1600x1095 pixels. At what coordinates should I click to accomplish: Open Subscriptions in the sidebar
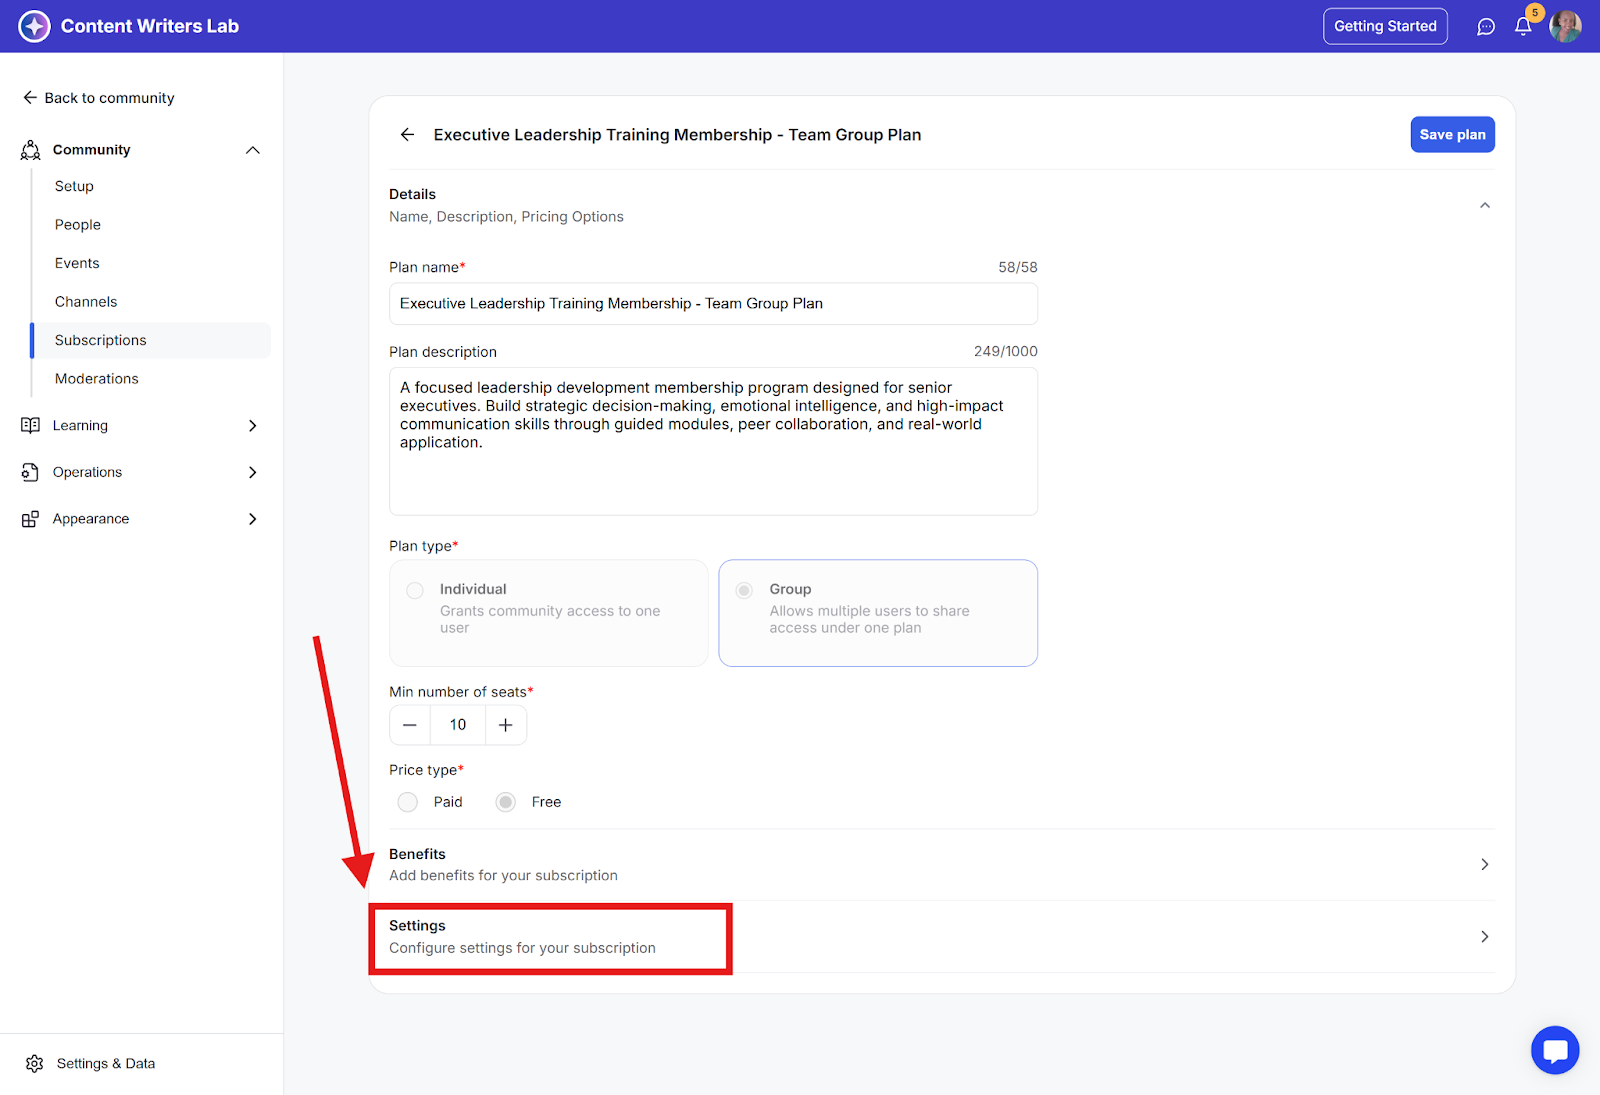[101, 340]
